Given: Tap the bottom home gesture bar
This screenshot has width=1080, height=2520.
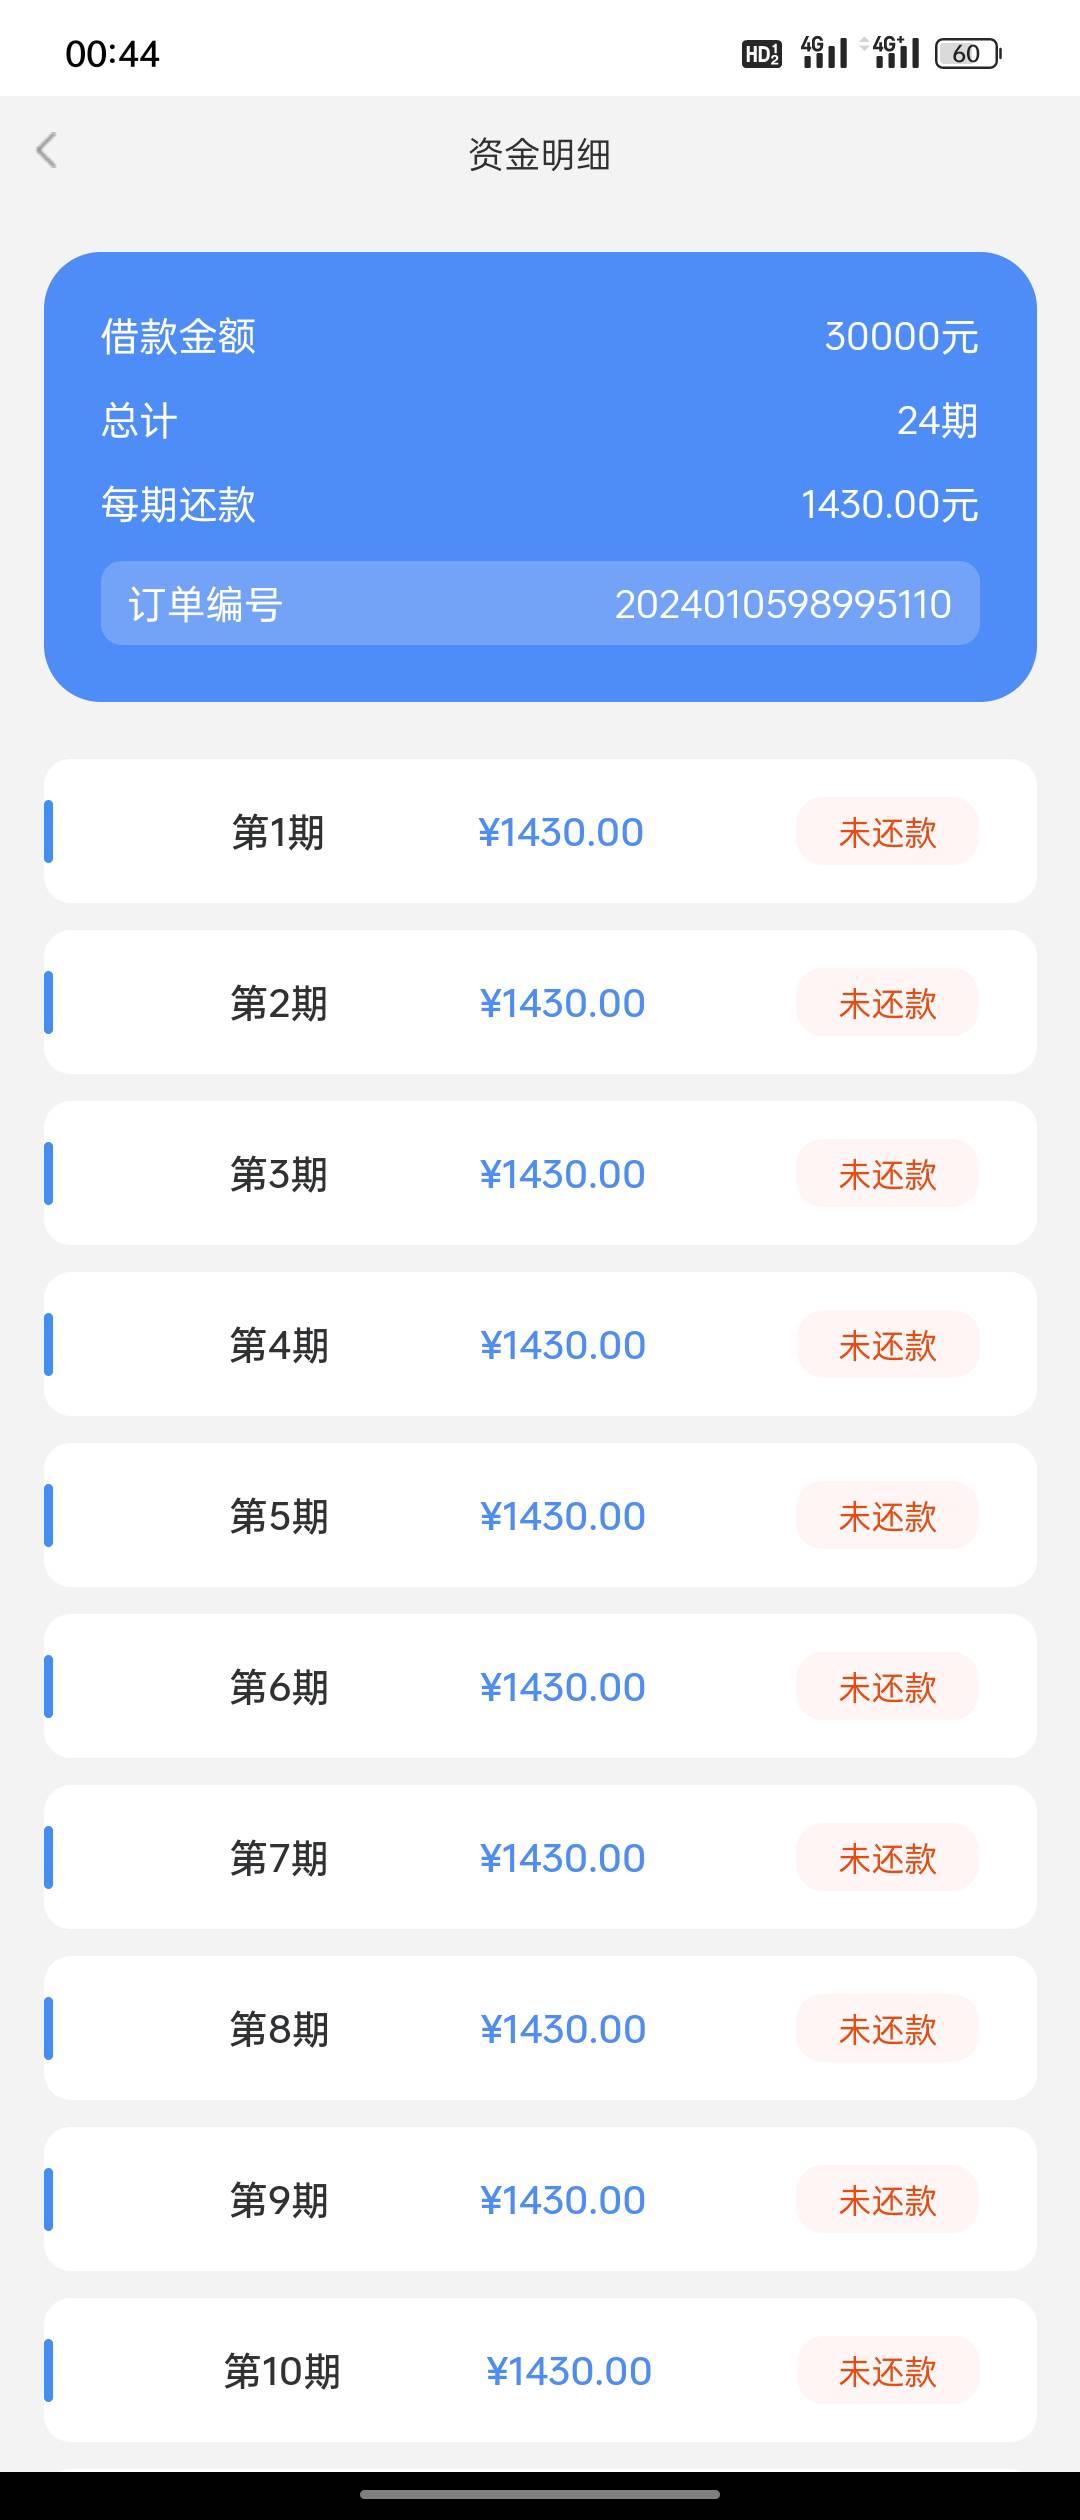Looking at the screenshot, I should tap(540, 2494).
